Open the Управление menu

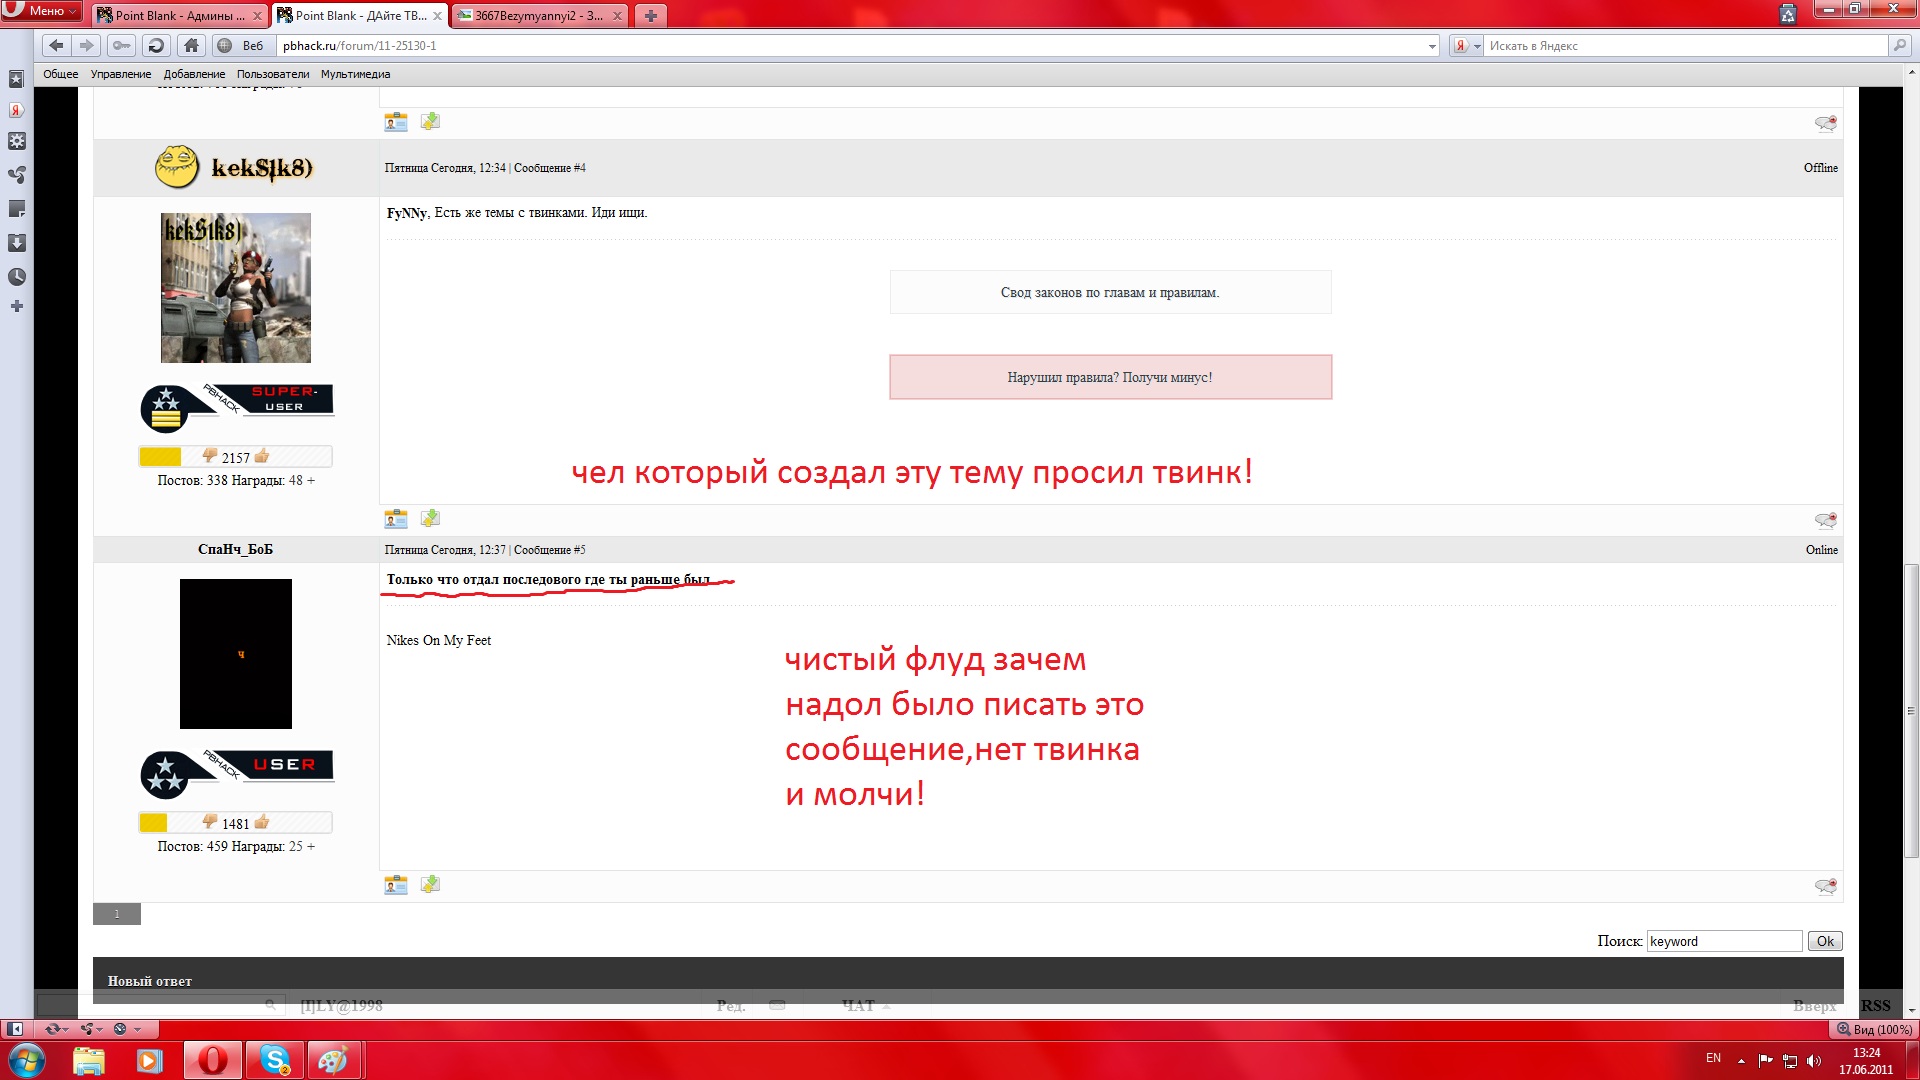tap(121, 74)
